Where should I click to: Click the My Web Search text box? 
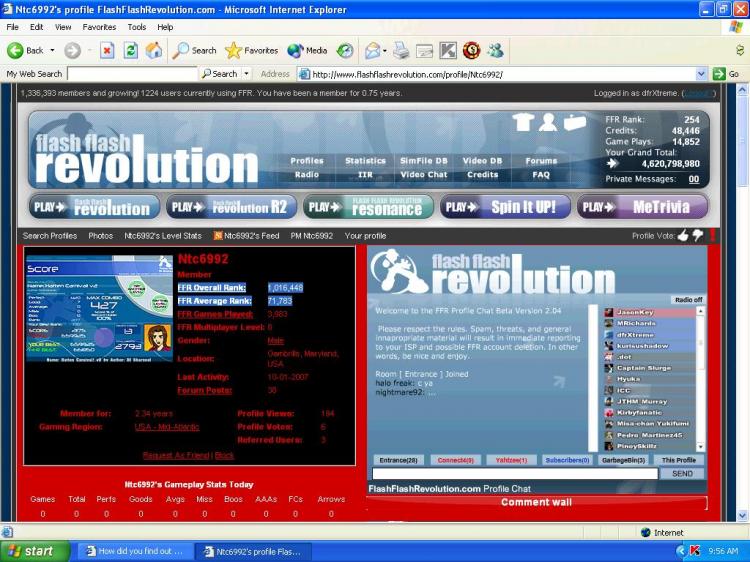click(132, 74)
